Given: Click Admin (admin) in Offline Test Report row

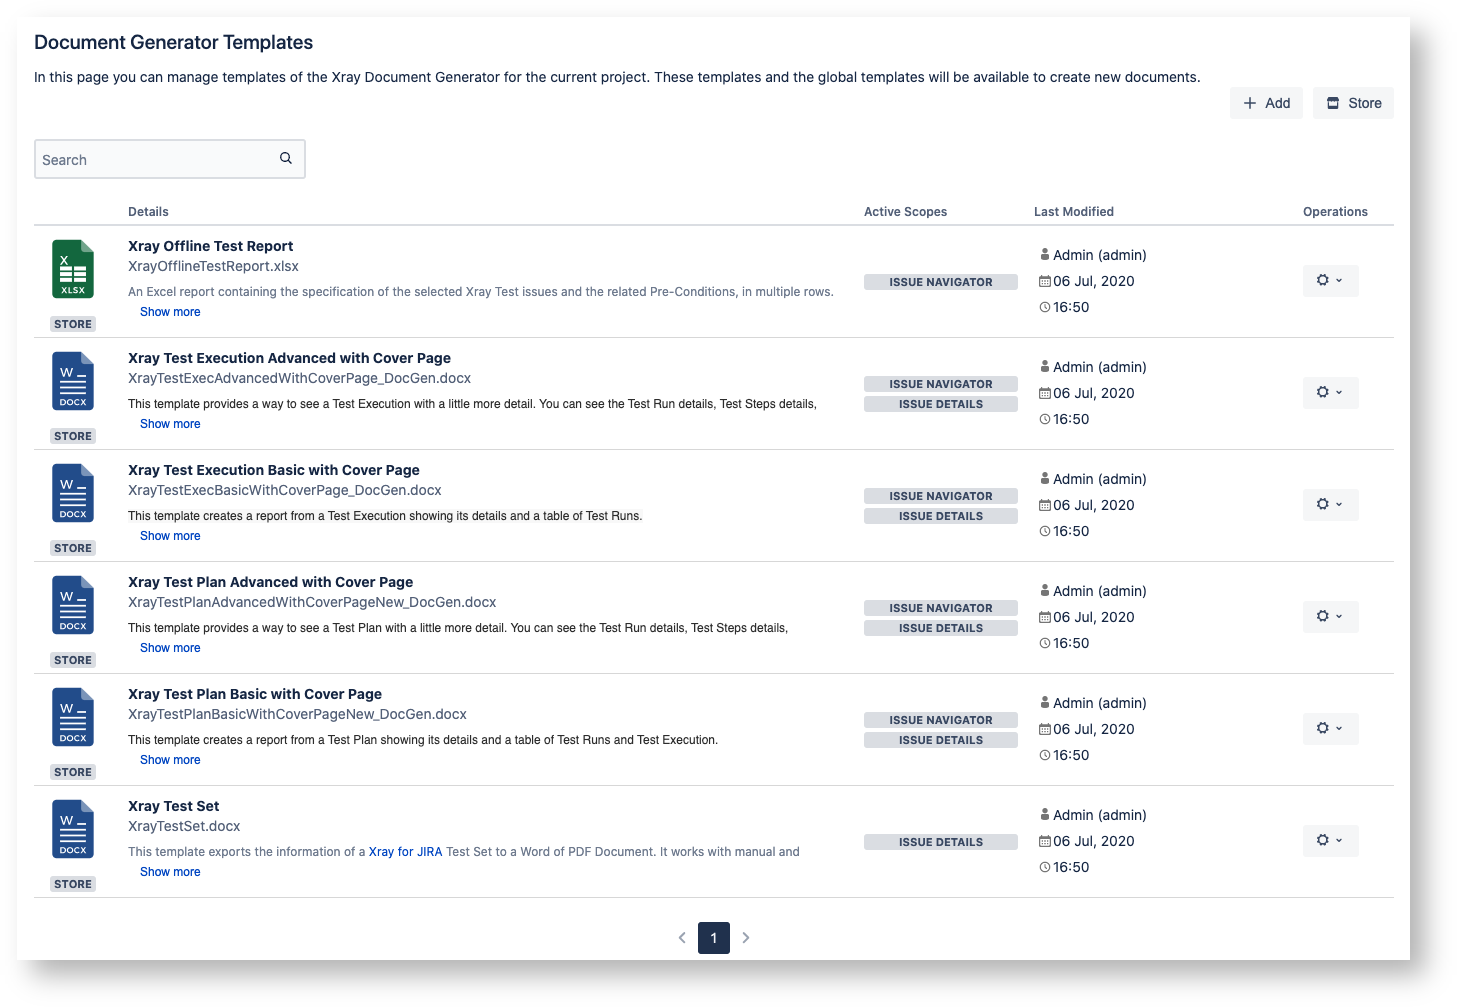Looking at the screenshot, I should coord(1099,255).
